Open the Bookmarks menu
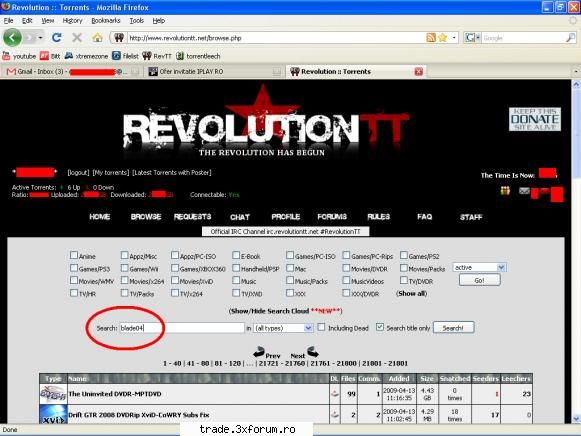Image resolution: width=581 pixels, height=436 pixels. (106, 20)
